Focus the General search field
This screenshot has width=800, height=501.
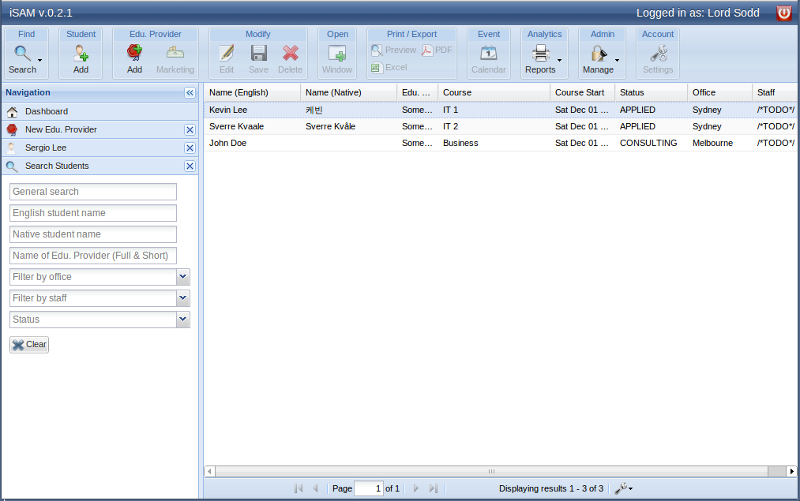[93, 192]
